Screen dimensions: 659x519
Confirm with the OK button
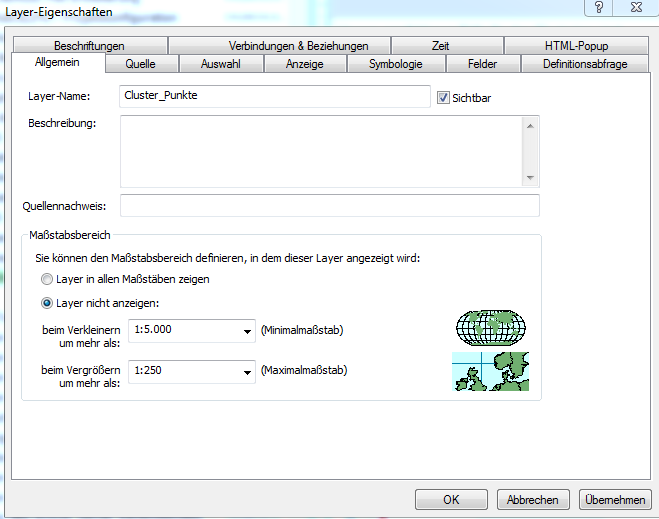(451, 500)
